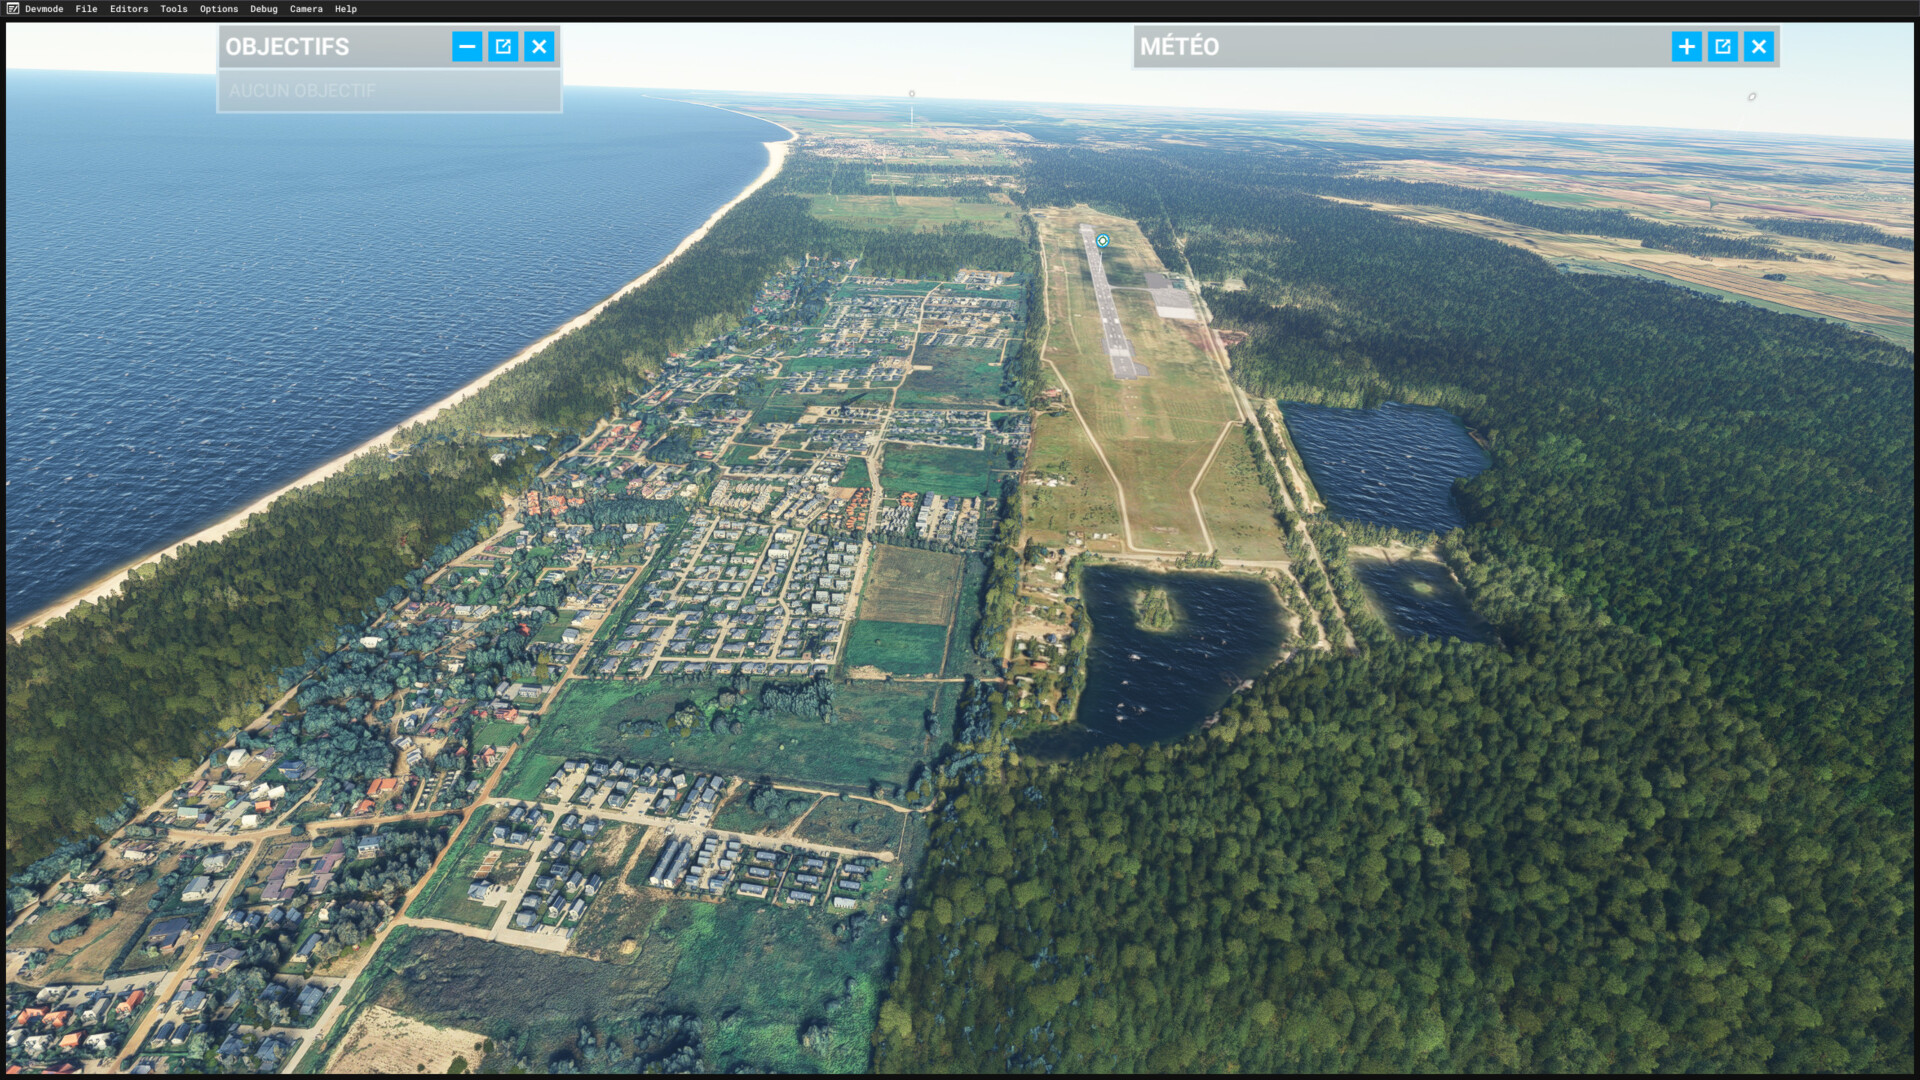Pop out the MÉTÉO panel window

tap(1722, 46)
